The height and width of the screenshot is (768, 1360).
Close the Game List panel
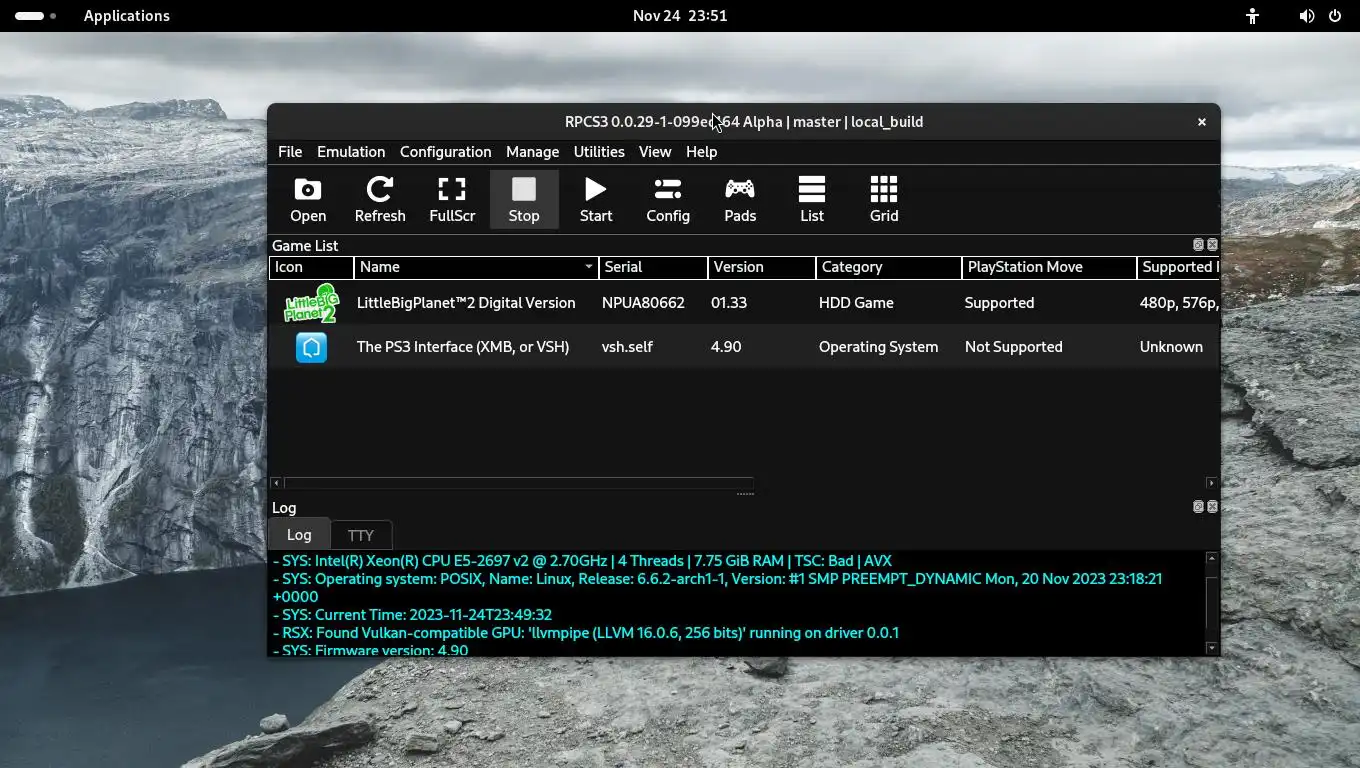1212,245
